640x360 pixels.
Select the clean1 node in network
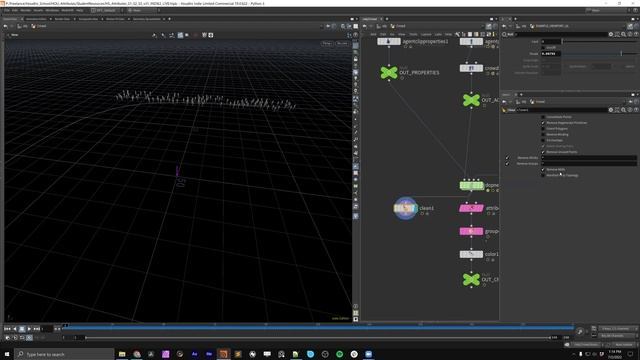click(x=405, y=208)
